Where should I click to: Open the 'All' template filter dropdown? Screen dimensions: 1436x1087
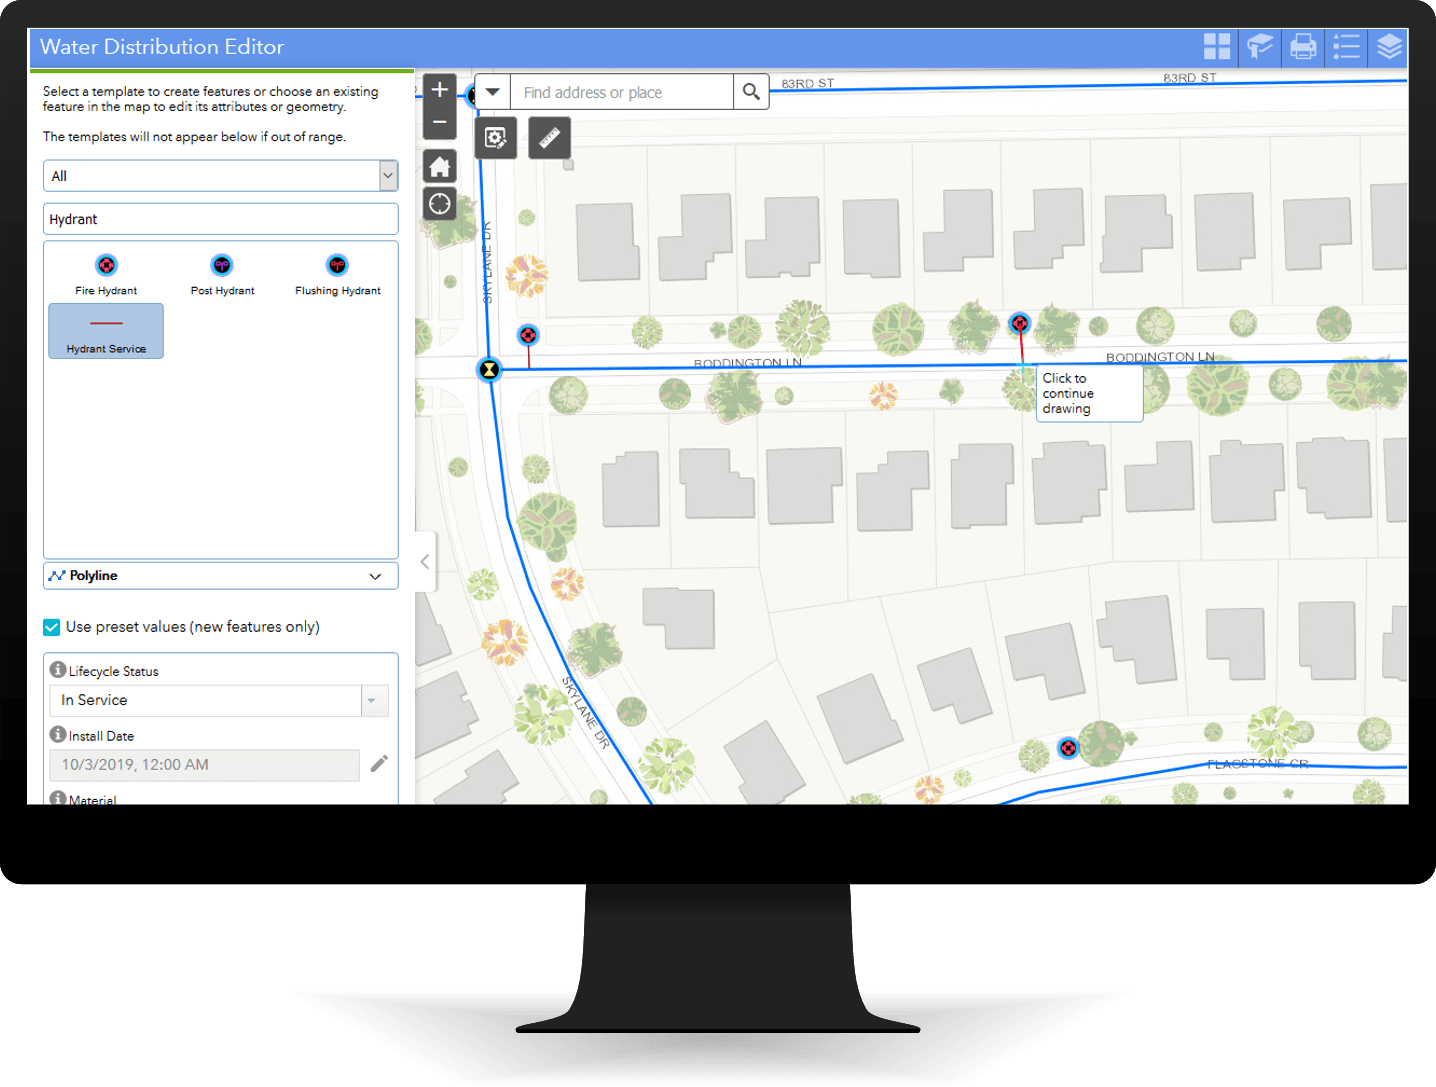[x=388, y=175]
